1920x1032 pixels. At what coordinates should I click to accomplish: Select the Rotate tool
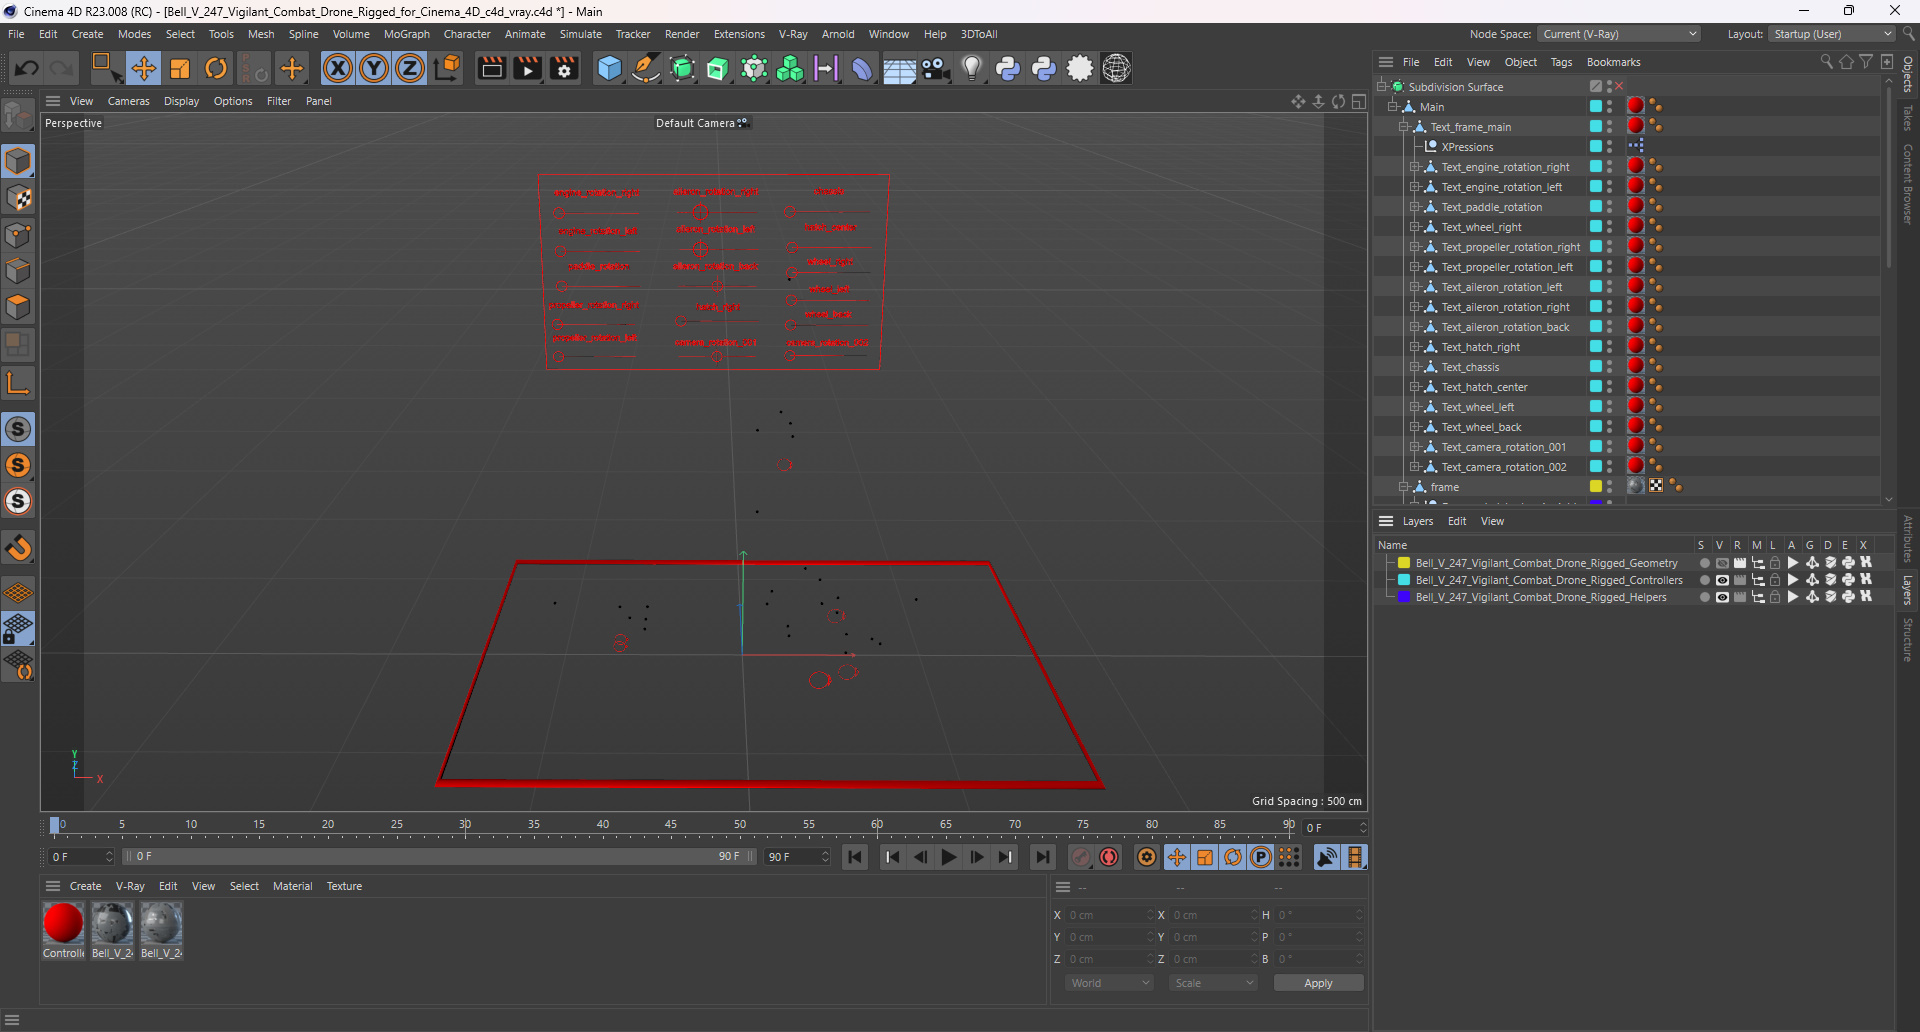point(216,68)
